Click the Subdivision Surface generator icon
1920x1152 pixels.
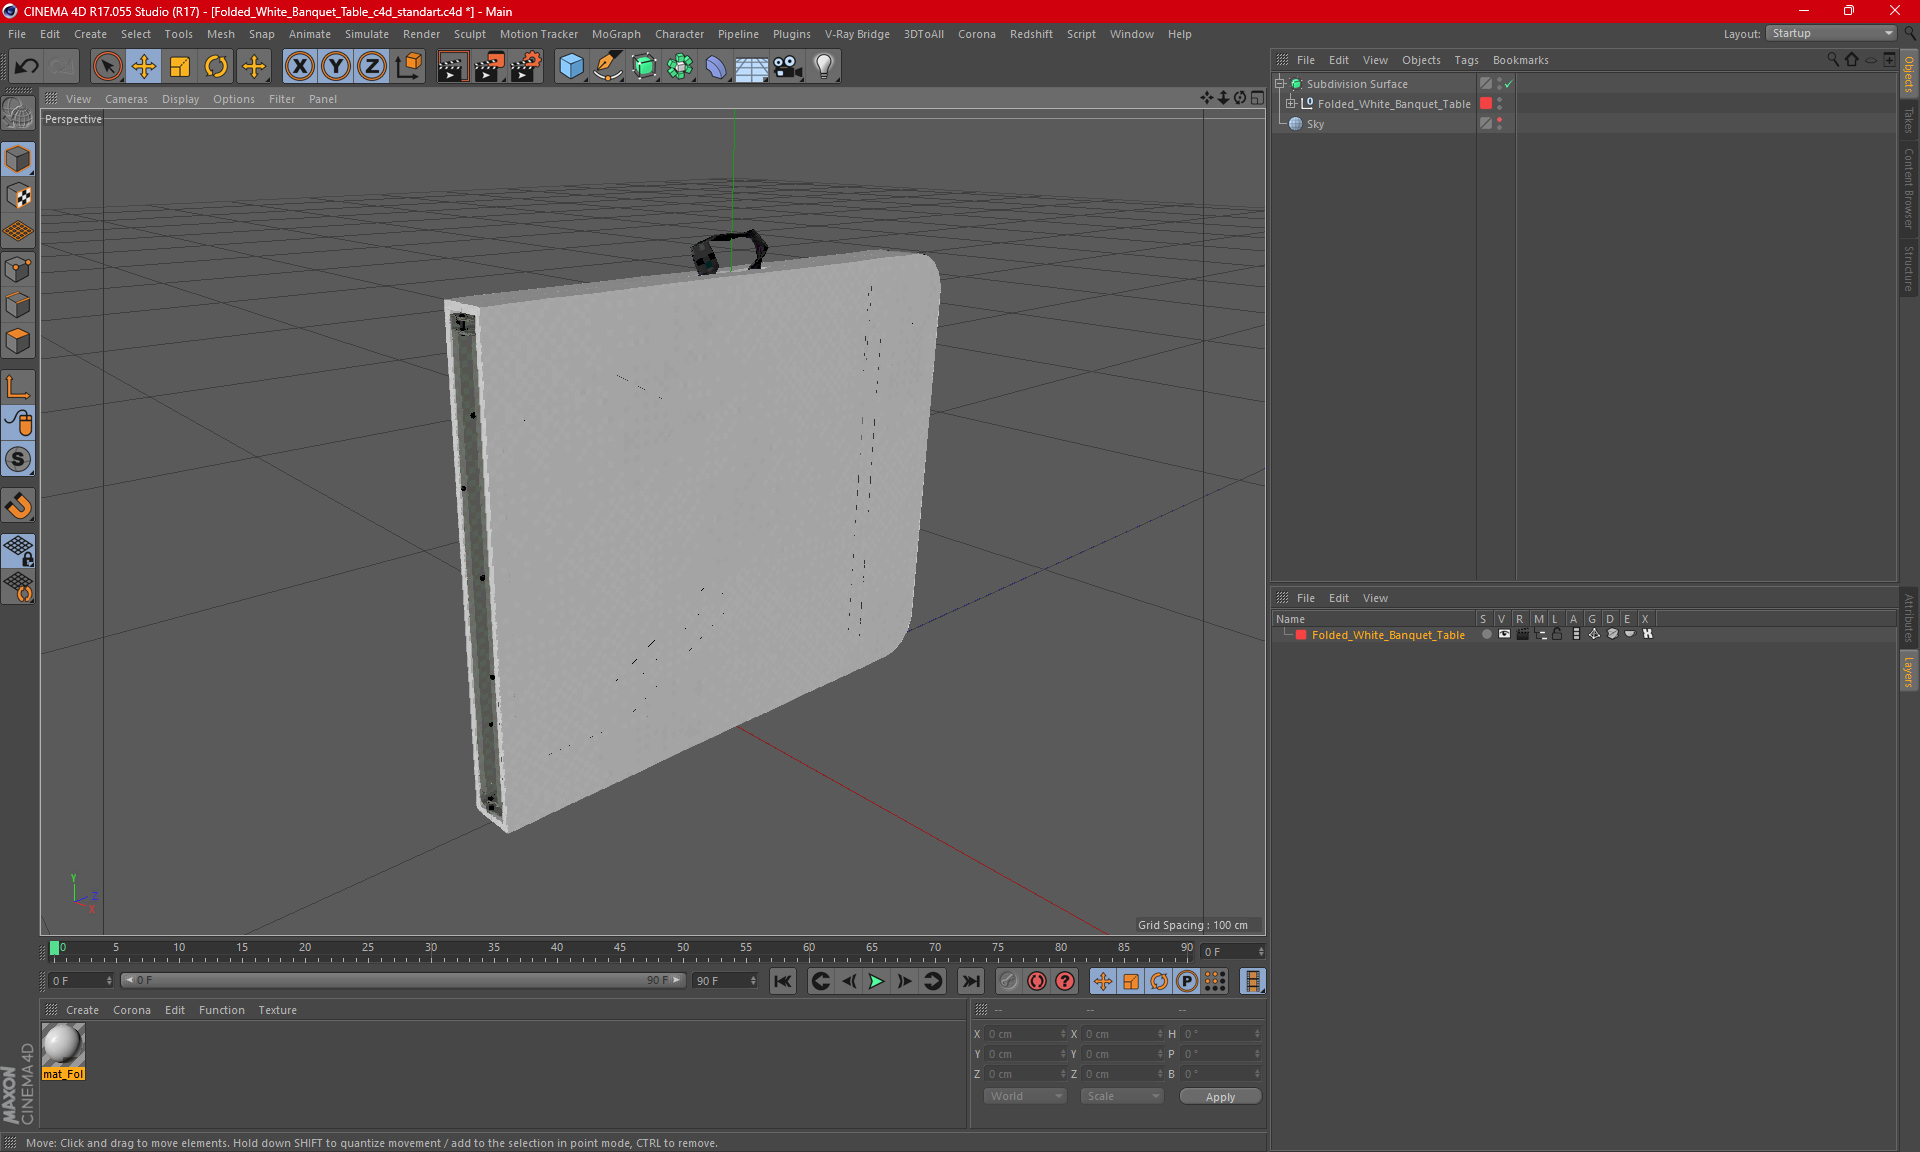(x=644, y=67)
